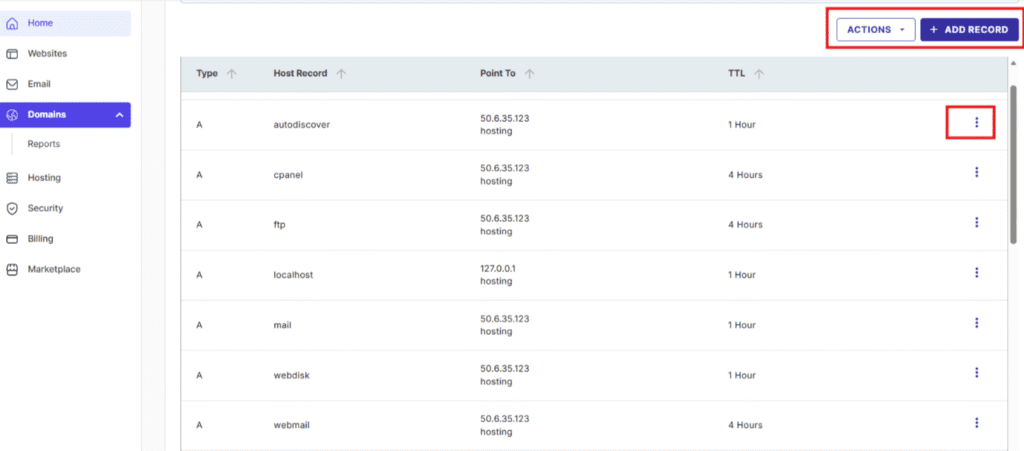Click the Hosting server icon
The height and width of the screenshot is (451, 1024).
pyautogui.click(x=13, y=178)
